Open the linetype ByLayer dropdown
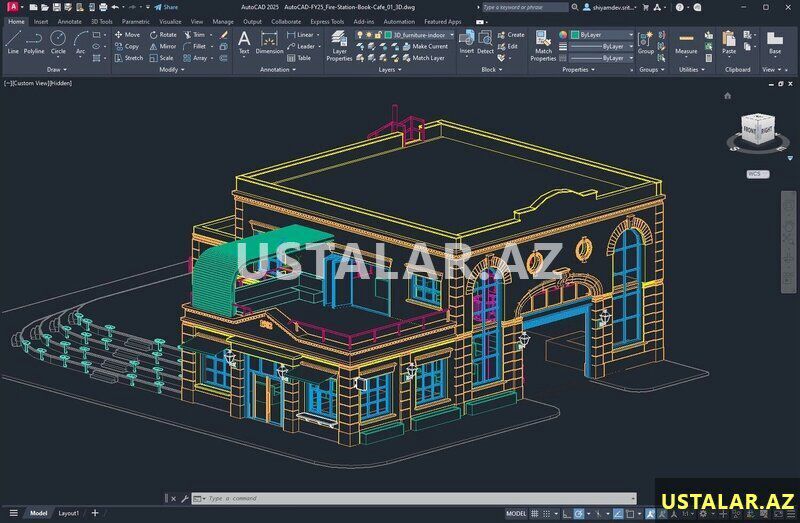Image resolution: width=800 pixels, height=523 pixels. pyautogui.click(x=602, y=58)
